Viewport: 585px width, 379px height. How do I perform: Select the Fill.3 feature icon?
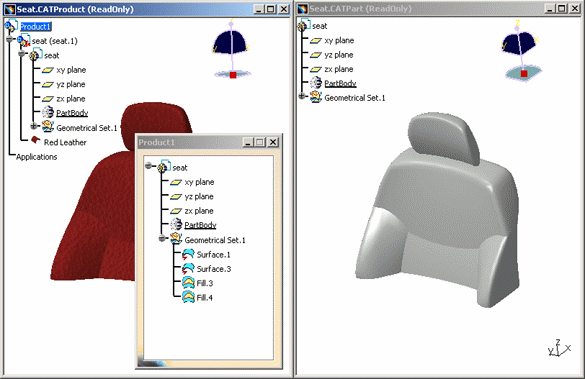188,283
